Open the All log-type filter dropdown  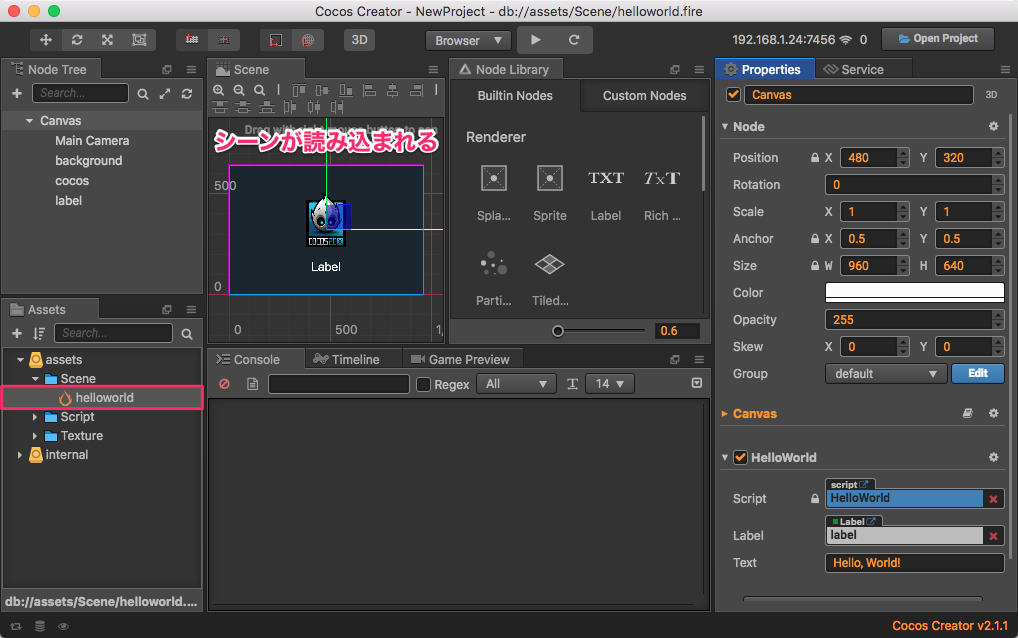tap(516, 384)
